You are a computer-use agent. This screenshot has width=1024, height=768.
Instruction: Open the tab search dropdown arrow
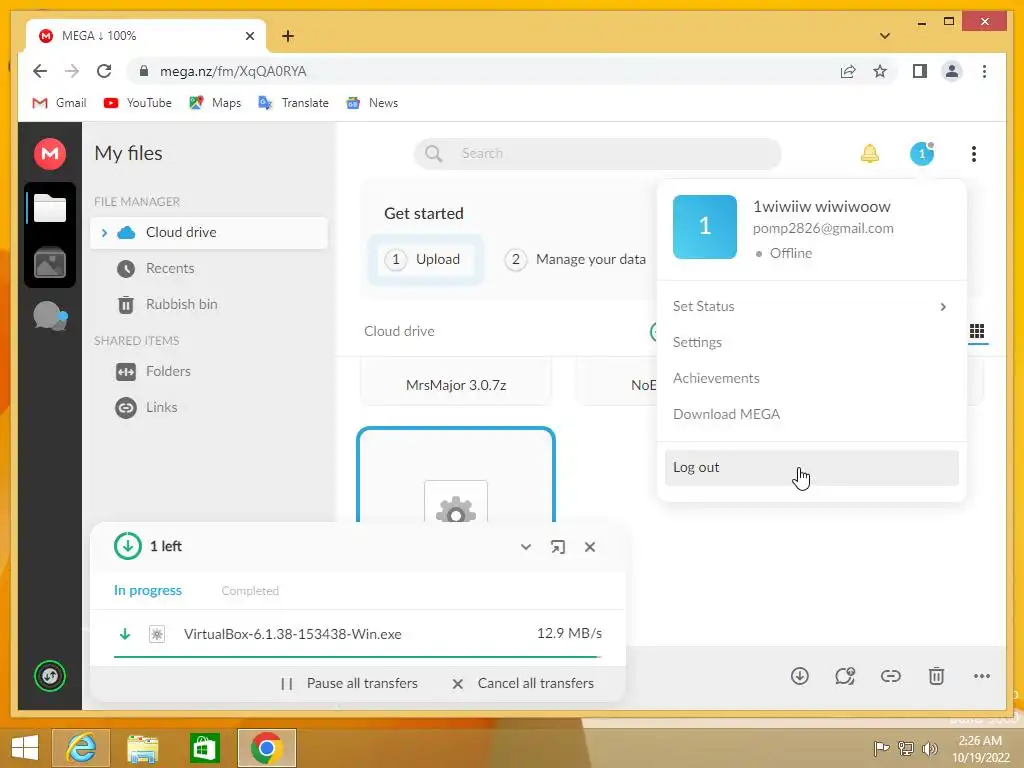point(885,36)
